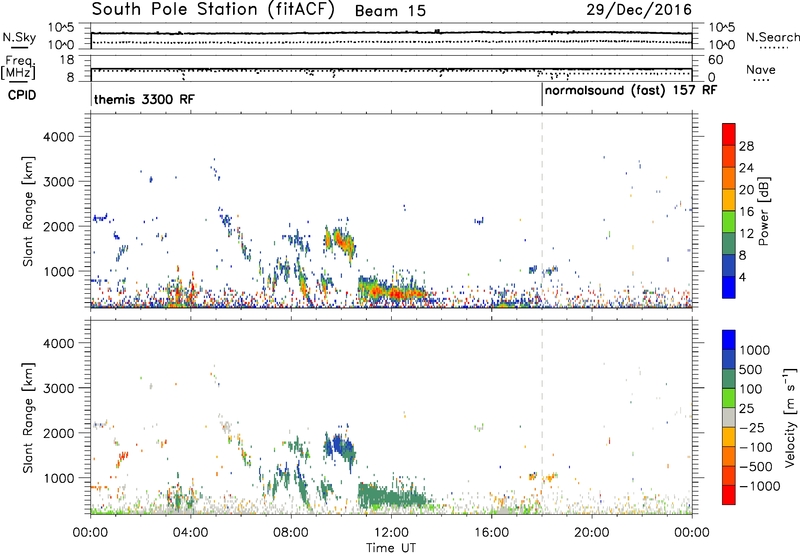Click the '-1000' Velocity colorbar label
This screenshot has width=800, height=554.
[759, 486]
